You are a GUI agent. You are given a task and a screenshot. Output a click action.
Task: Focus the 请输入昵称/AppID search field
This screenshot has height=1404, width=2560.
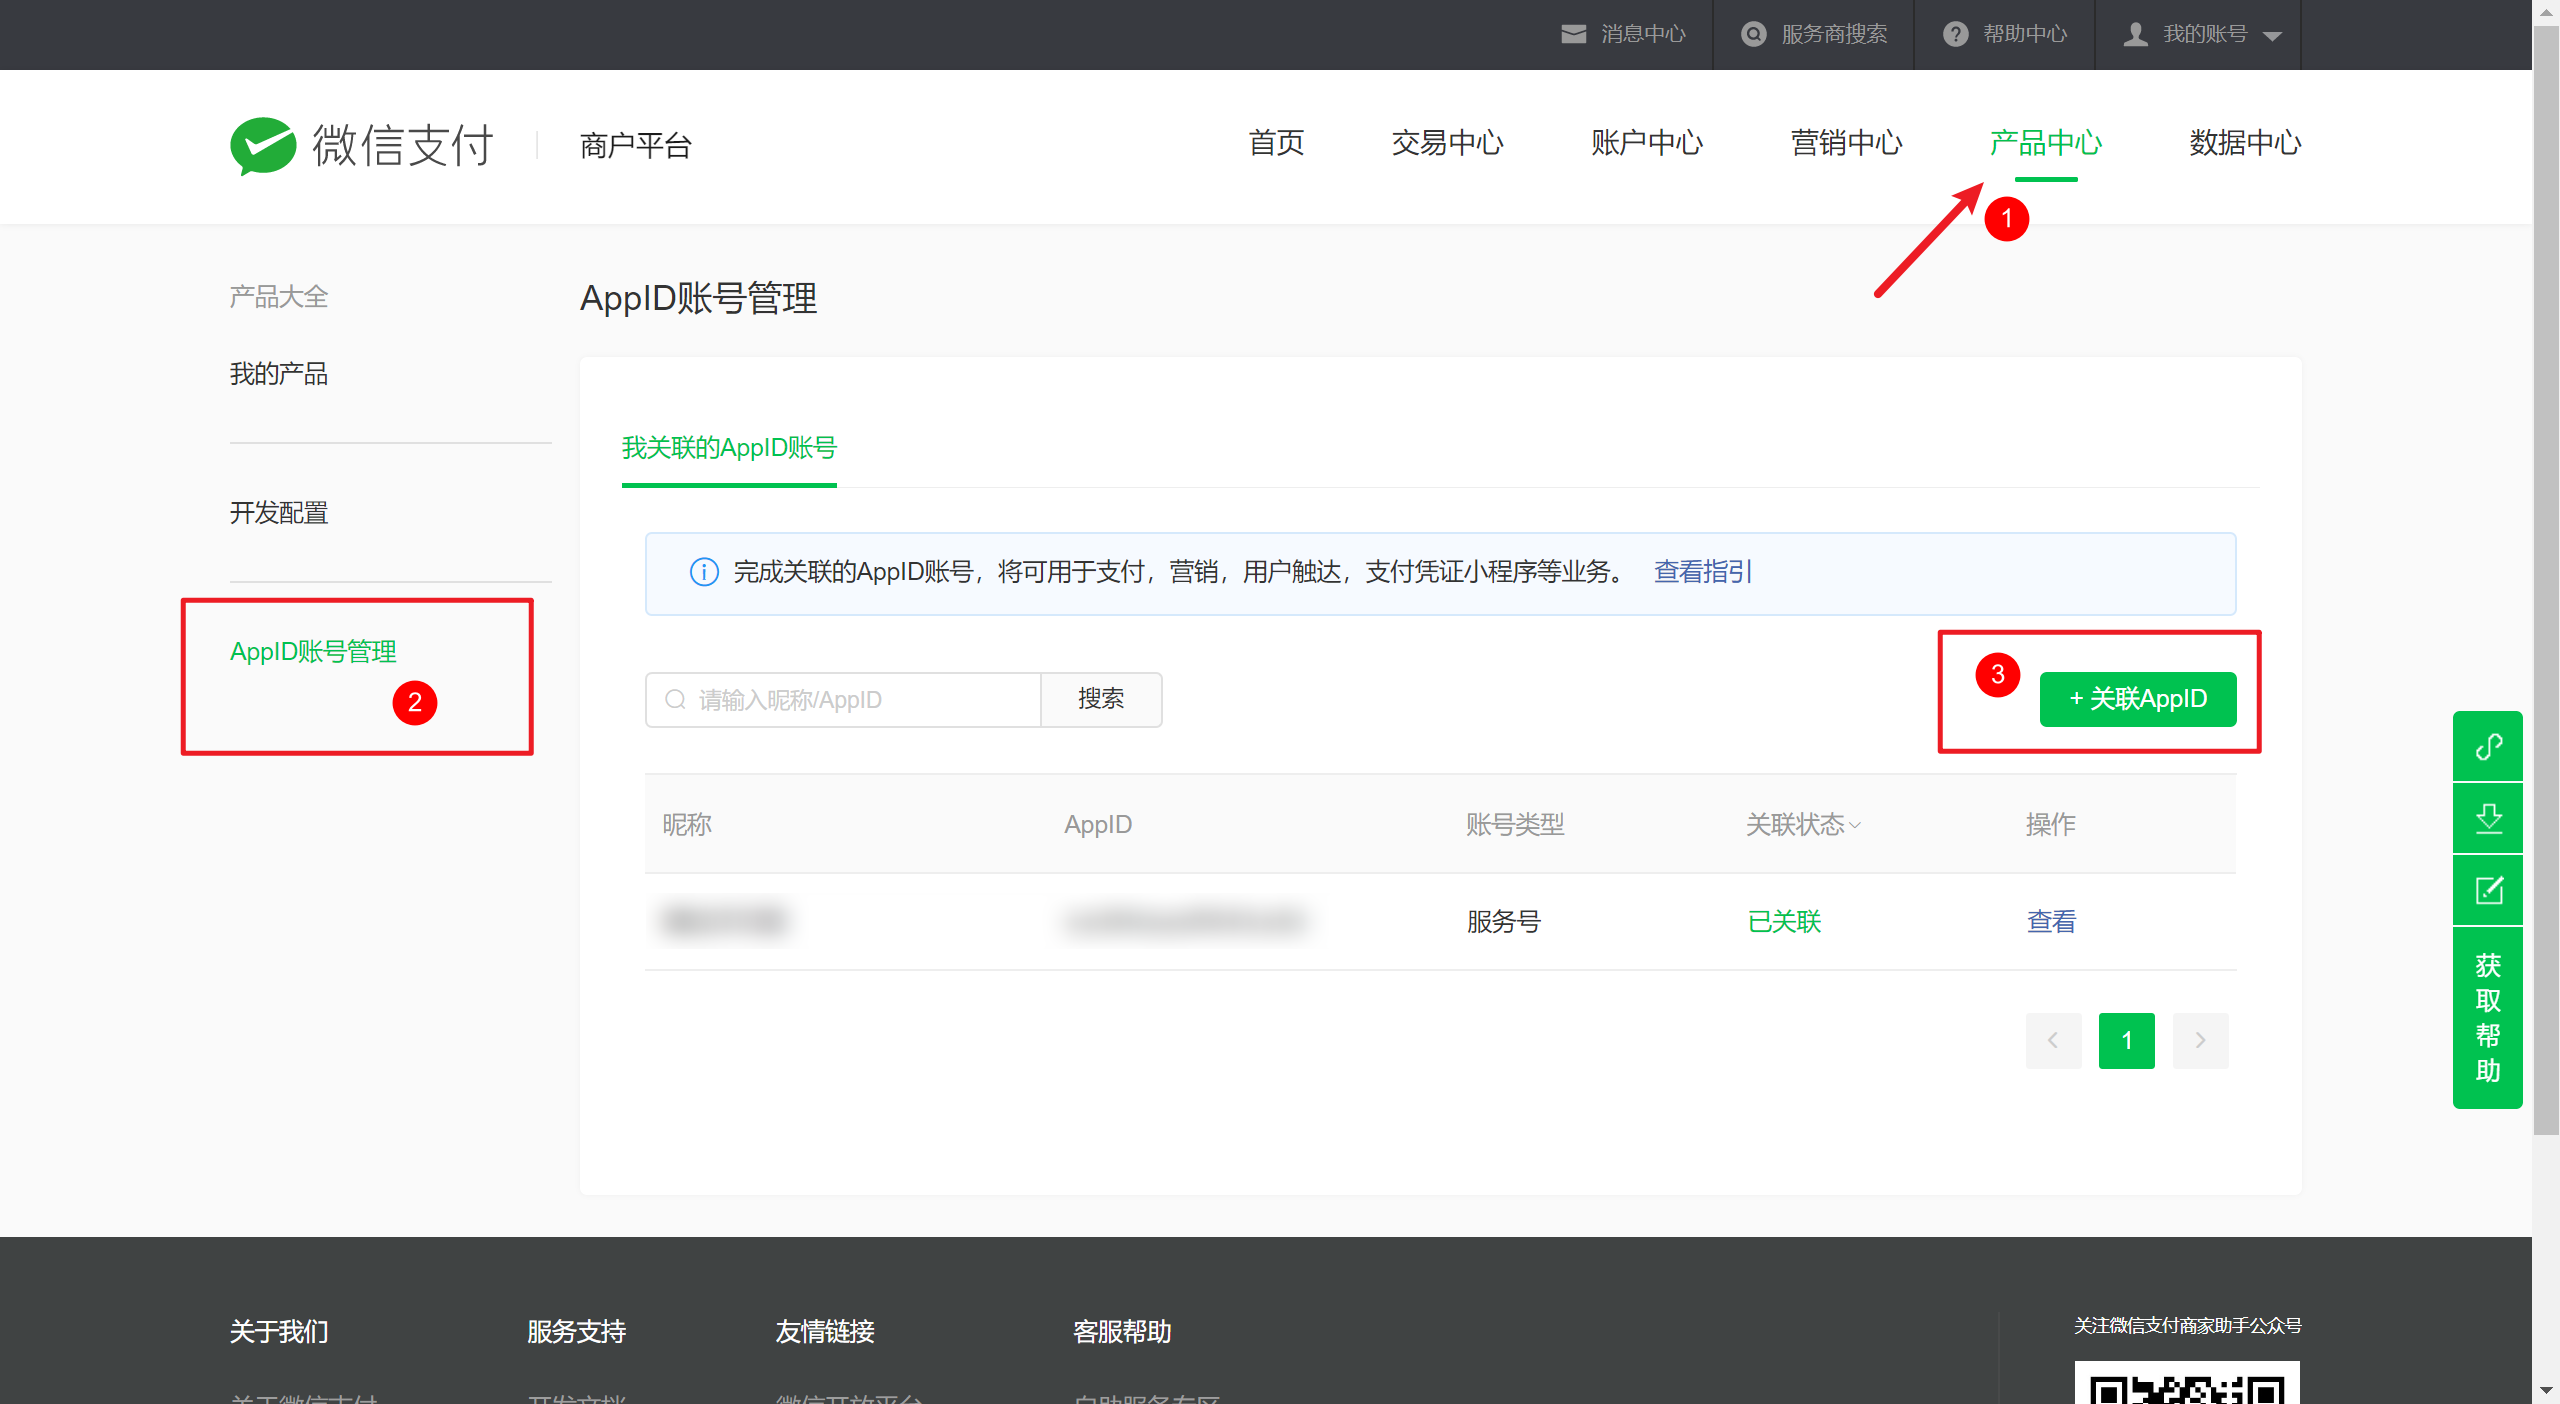(x=843, y=700)
